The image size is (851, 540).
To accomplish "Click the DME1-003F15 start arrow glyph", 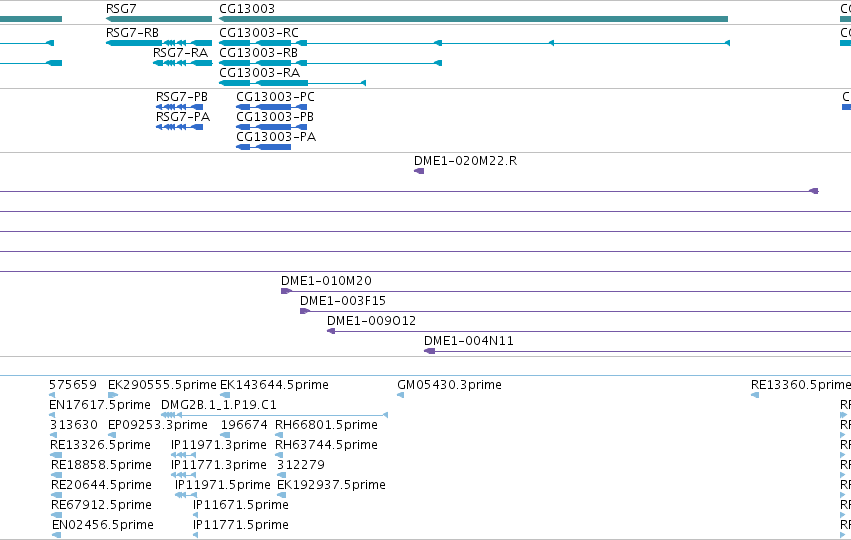I will [x=304, y=312].
